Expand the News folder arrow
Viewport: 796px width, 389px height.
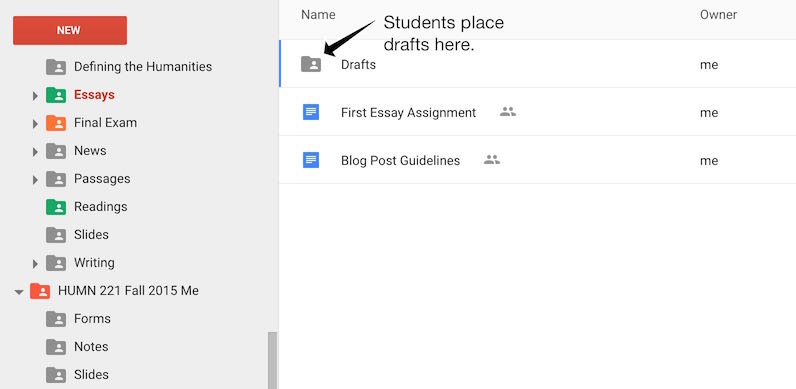point(35,151)
